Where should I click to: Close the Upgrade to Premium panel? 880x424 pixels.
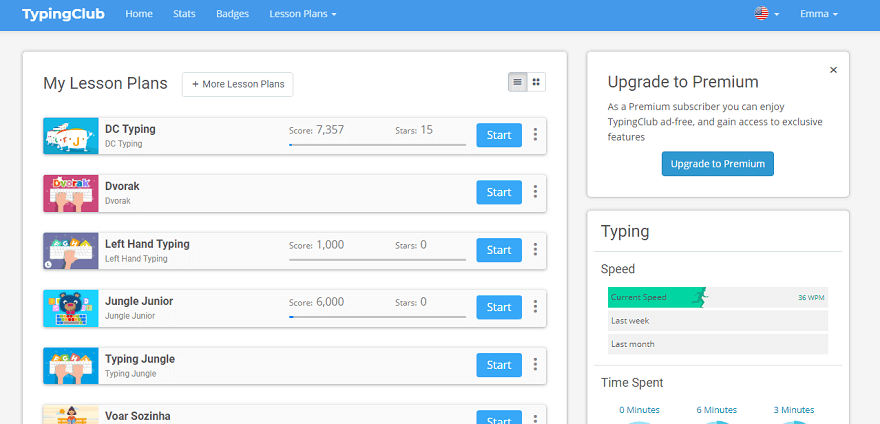pyautogui.click(x=833, y=70)
